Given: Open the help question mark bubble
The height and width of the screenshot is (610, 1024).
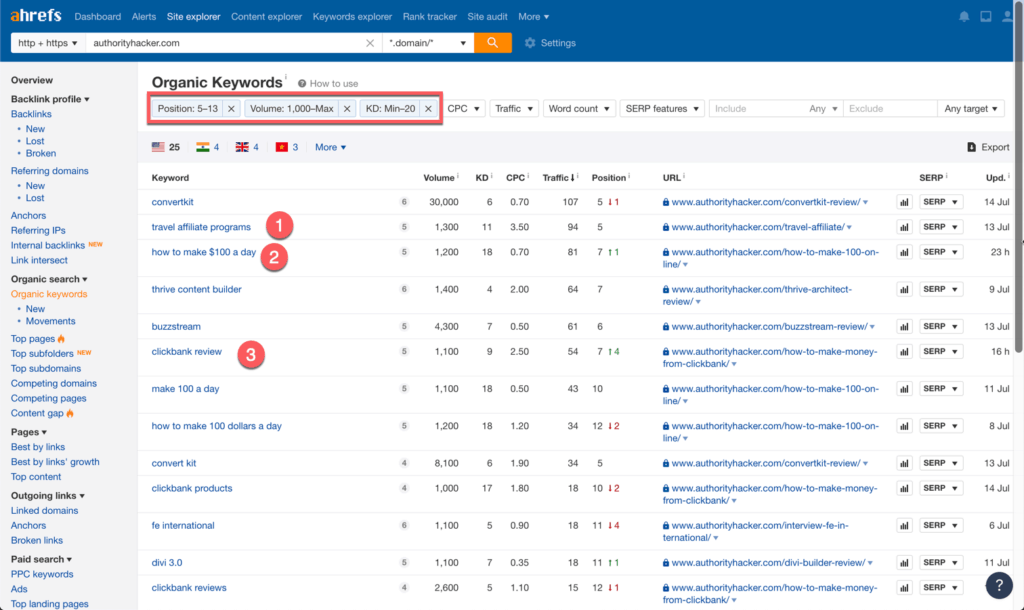Looking at the screenshot, I should pyautogui.click(x=998, y=585).
